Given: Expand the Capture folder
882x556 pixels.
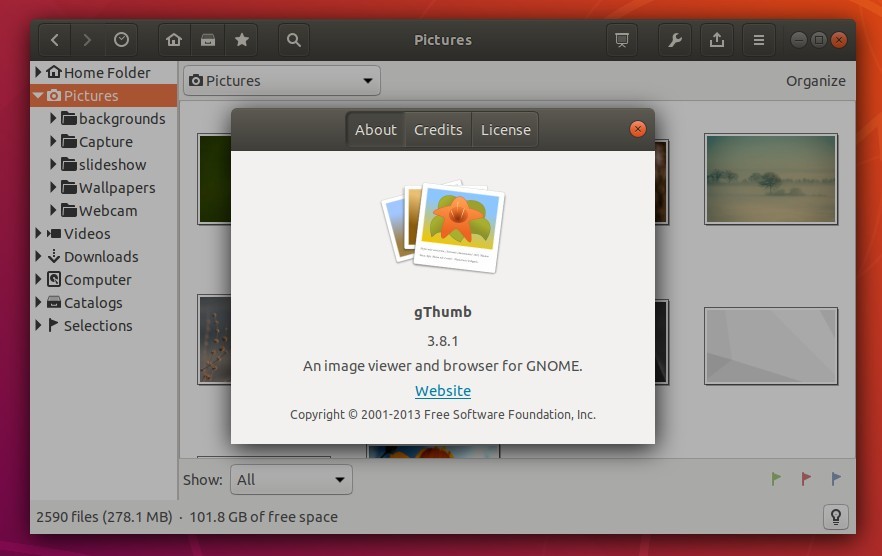Looking at the screenshot, I should point(53,141).
